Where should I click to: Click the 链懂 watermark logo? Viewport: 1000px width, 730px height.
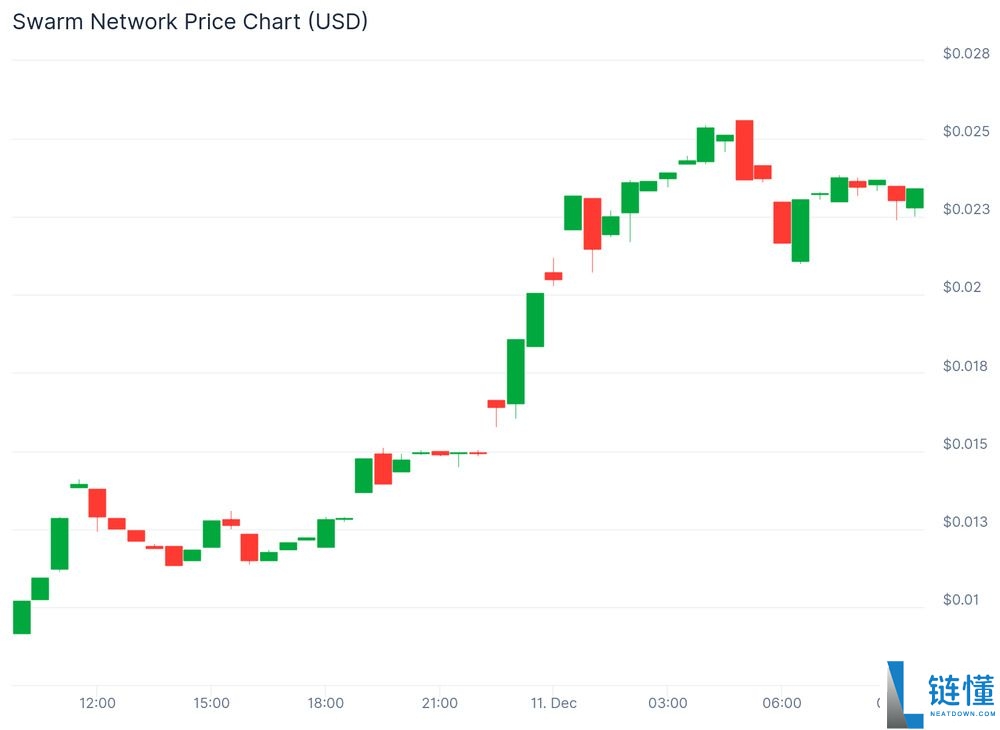point(940,694)
